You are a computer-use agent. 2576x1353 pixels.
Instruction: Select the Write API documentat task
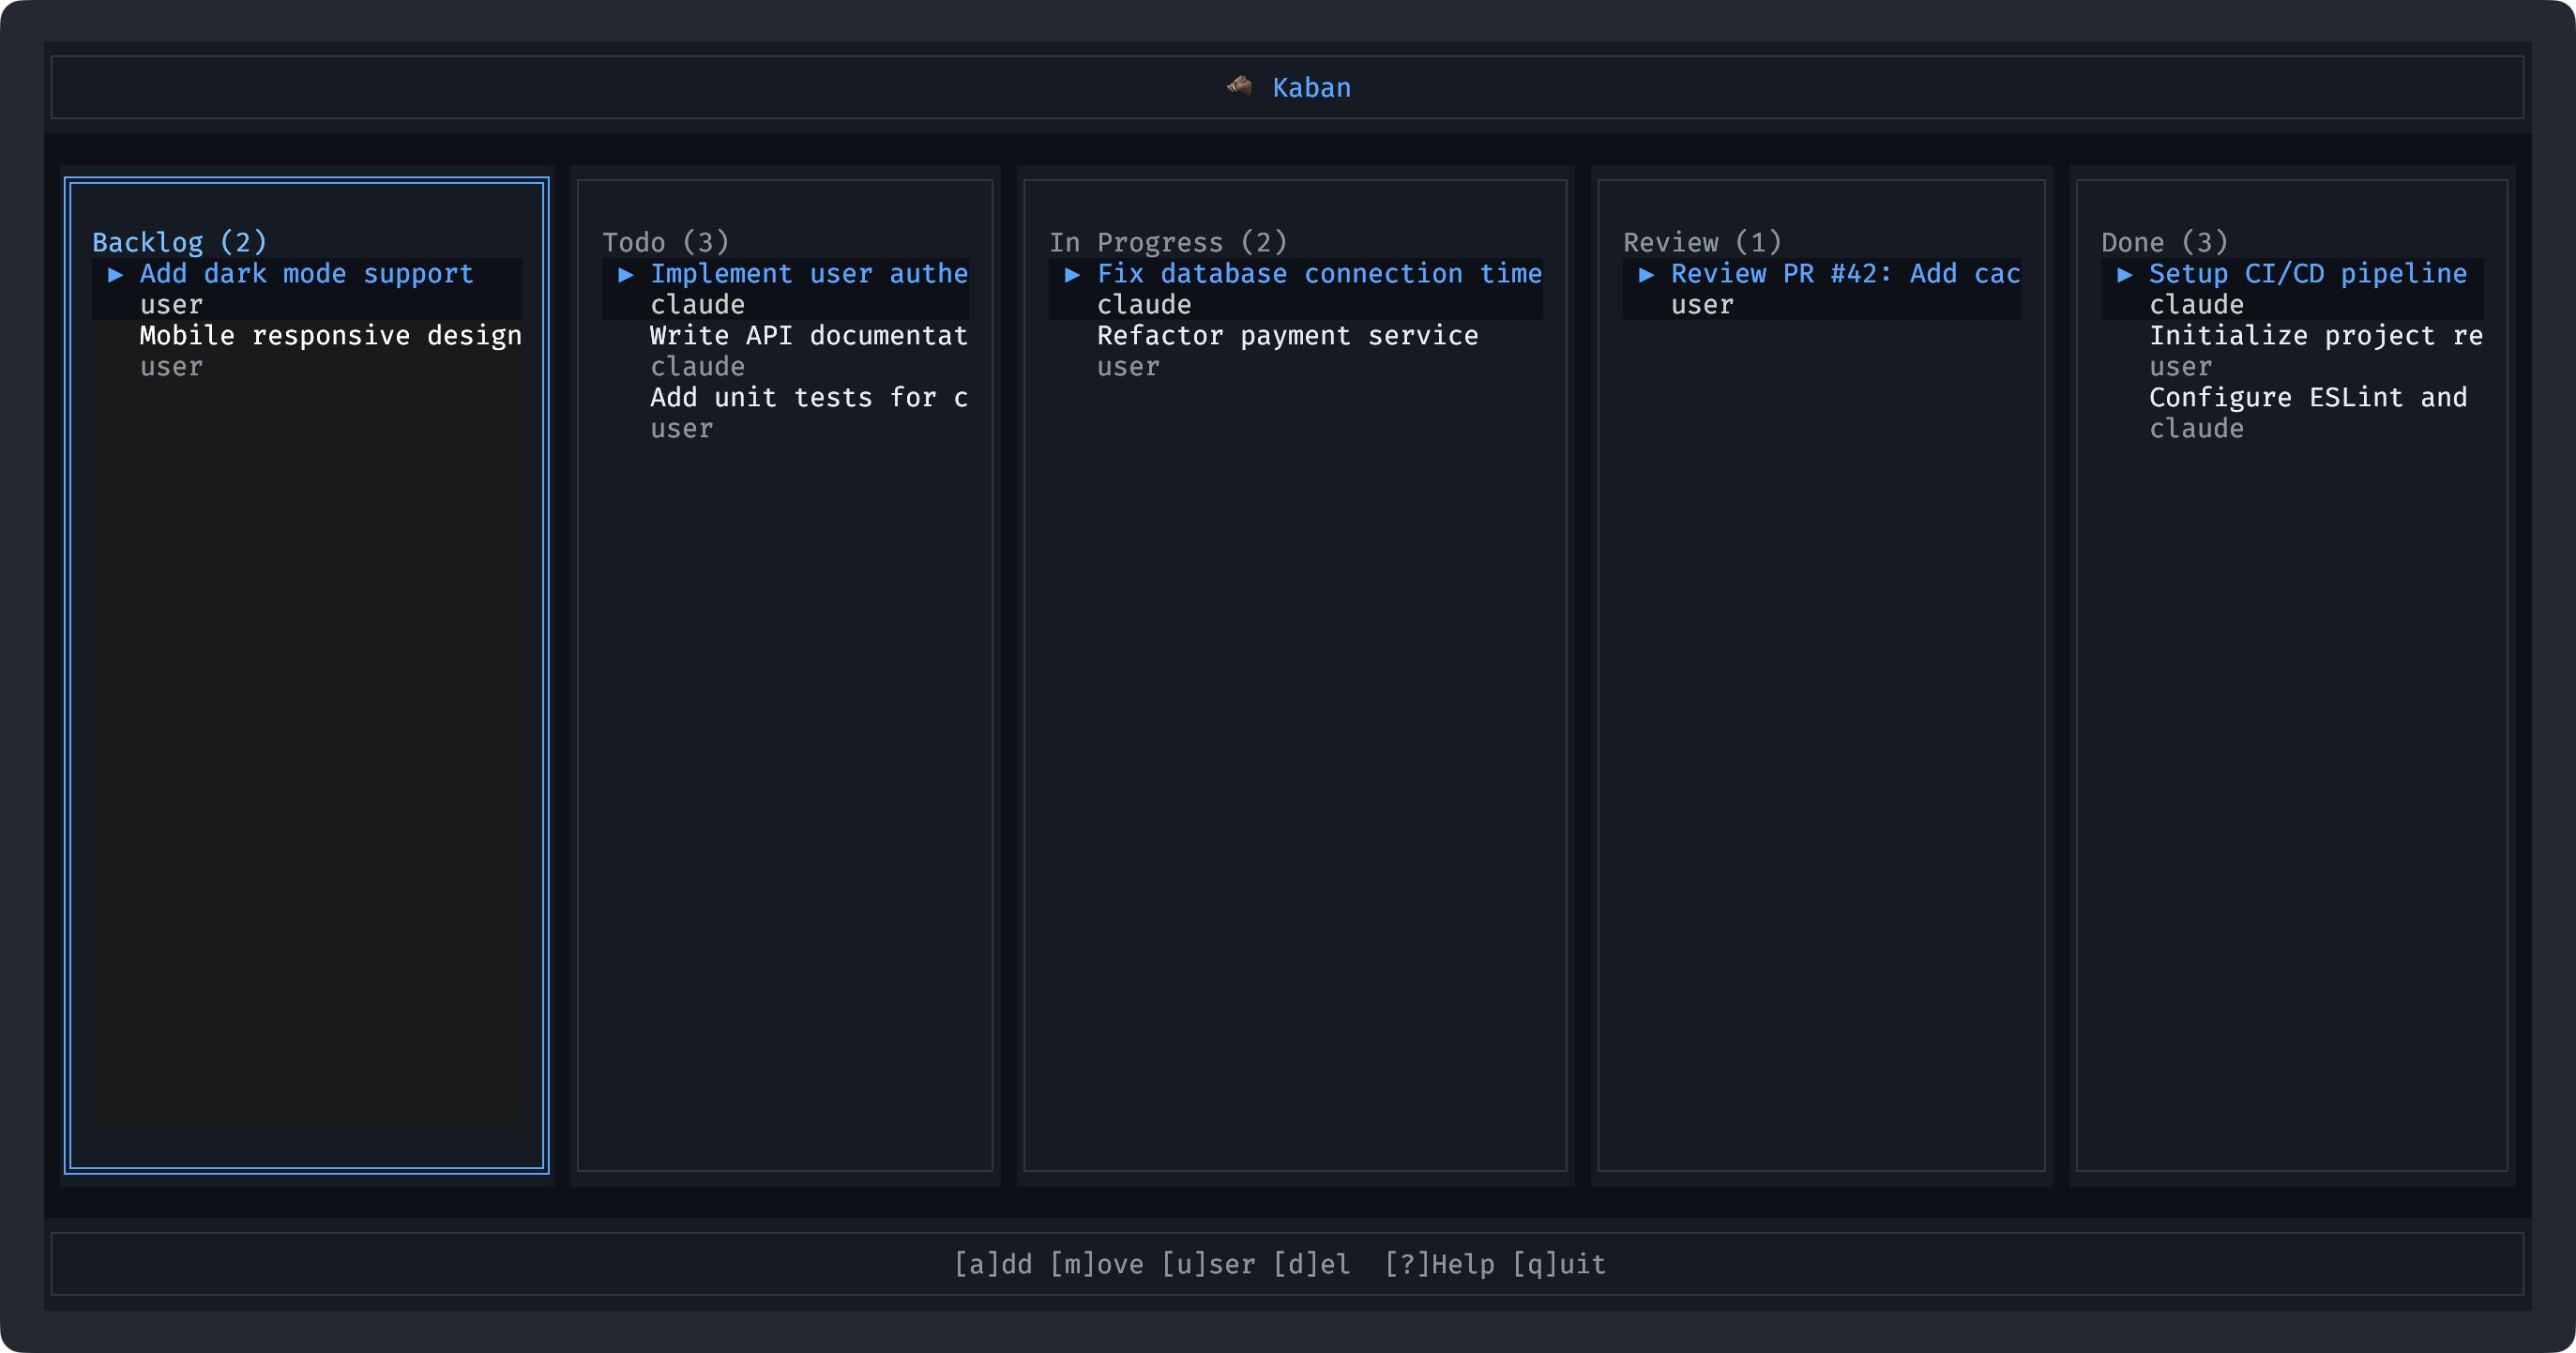(x=808, y=336)
